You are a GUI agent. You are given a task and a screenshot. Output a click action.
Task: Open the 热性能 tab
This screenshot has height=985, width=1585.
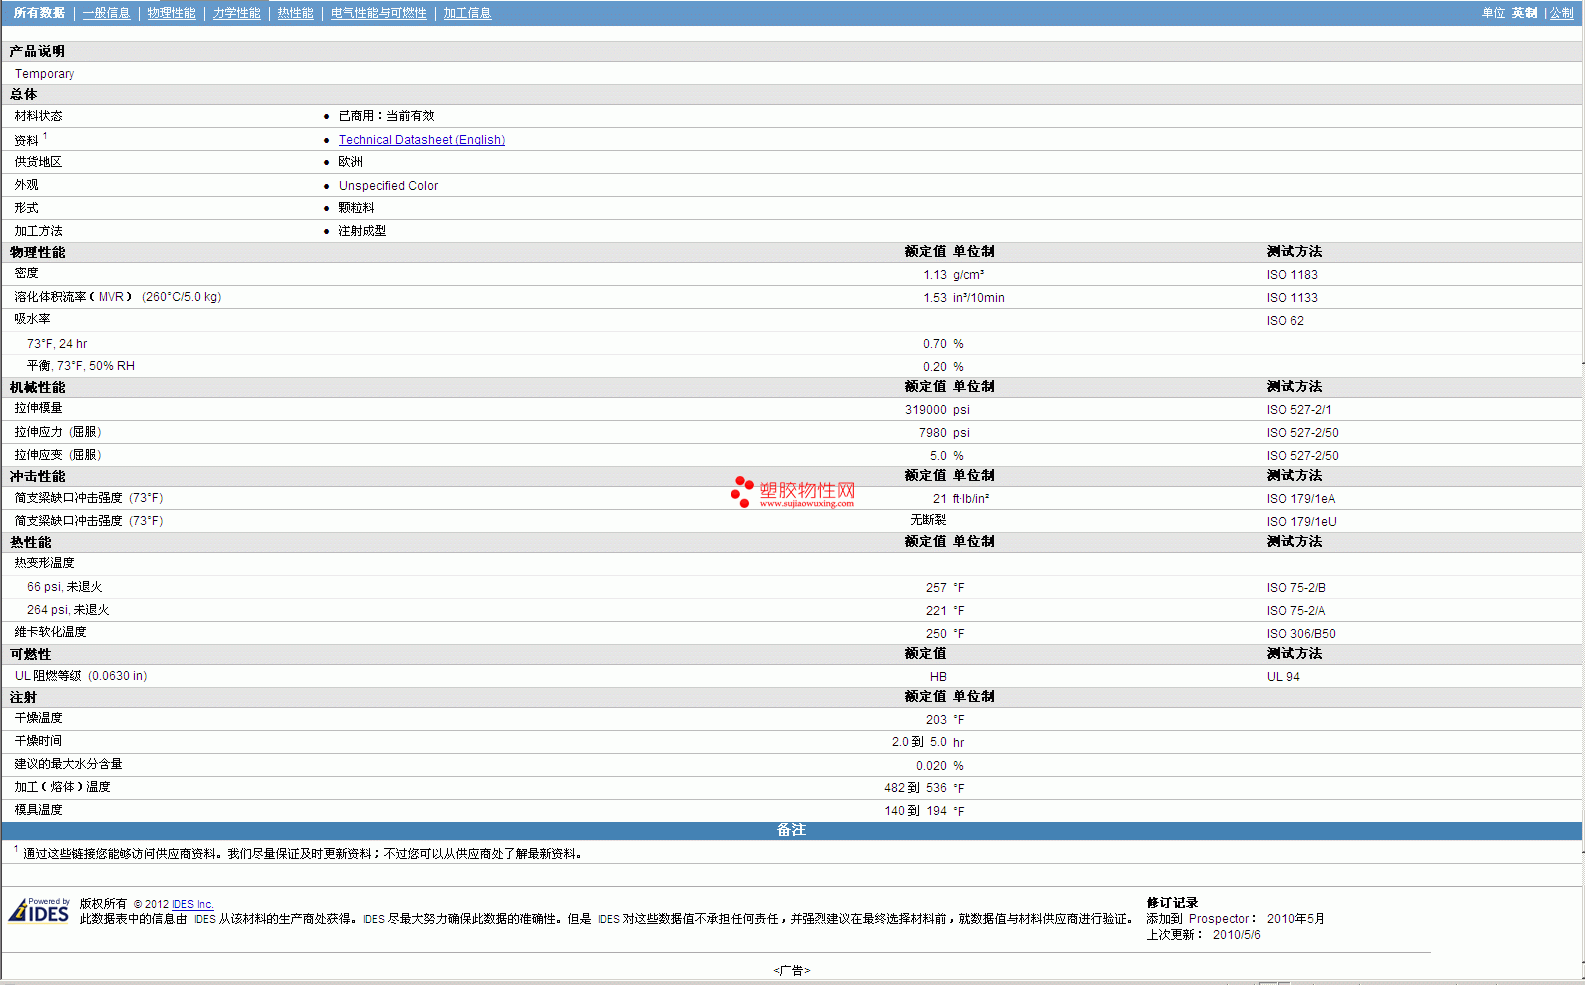[295, 13]
